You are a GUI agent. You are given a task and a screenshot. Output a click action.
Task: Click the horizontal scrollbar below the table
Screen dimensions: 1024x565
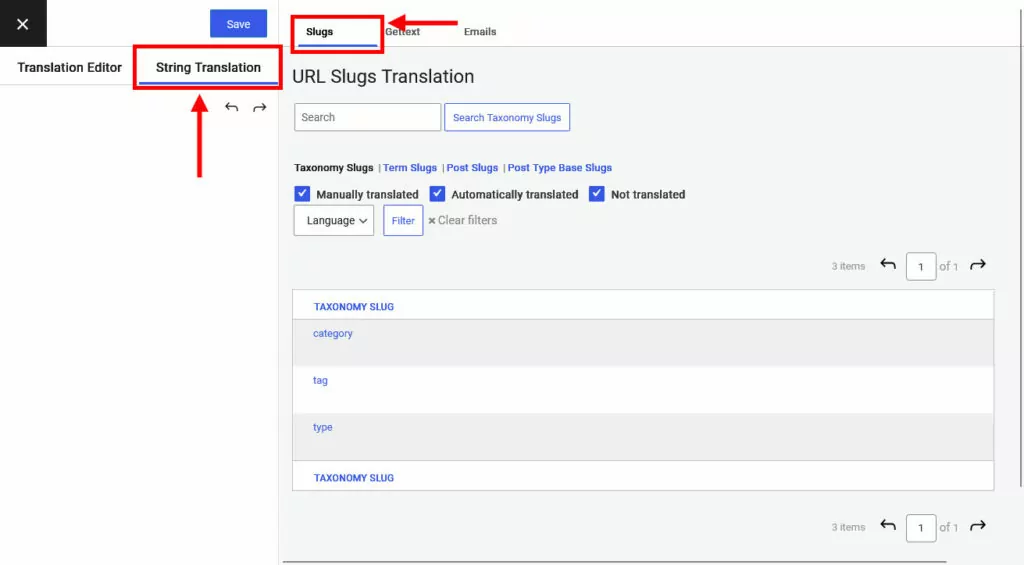(x=614, y=562)
